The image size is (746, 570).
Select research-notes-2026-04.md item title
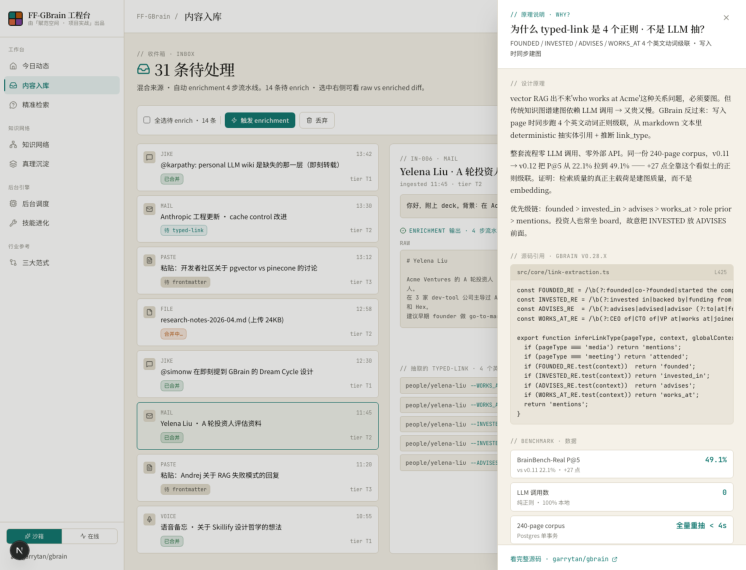coord(222,320)
